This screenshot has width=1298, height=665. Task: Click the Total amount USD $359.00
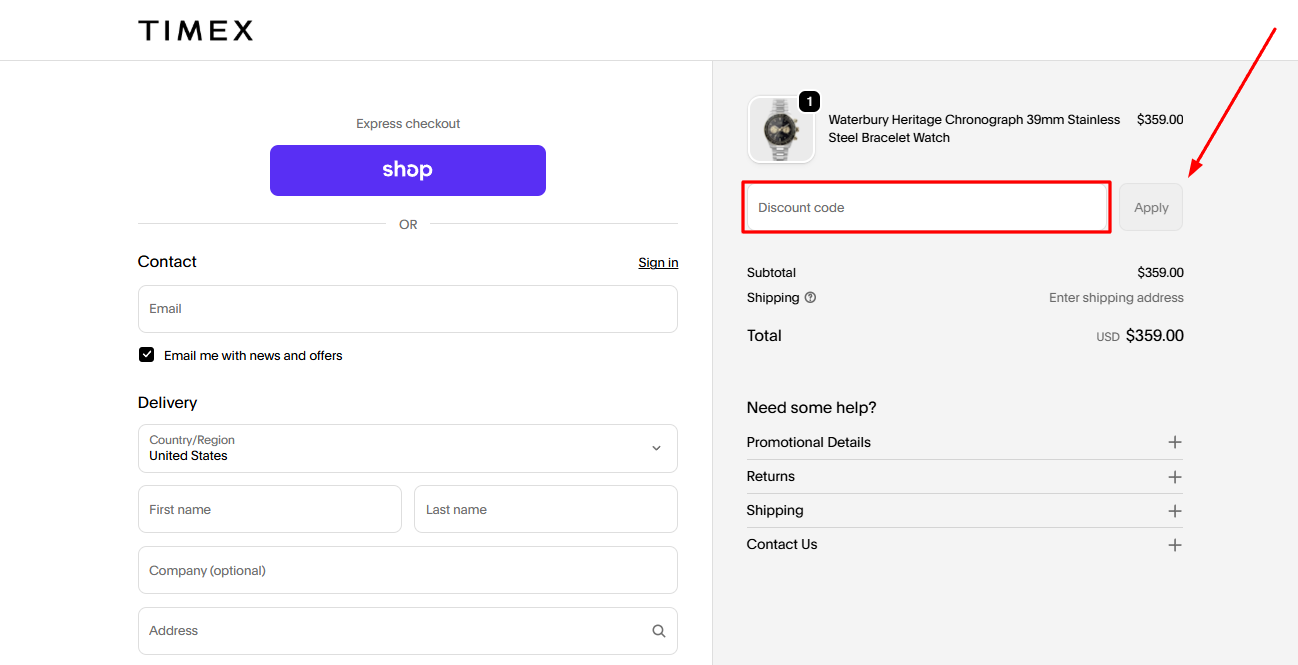(1140, 336)
